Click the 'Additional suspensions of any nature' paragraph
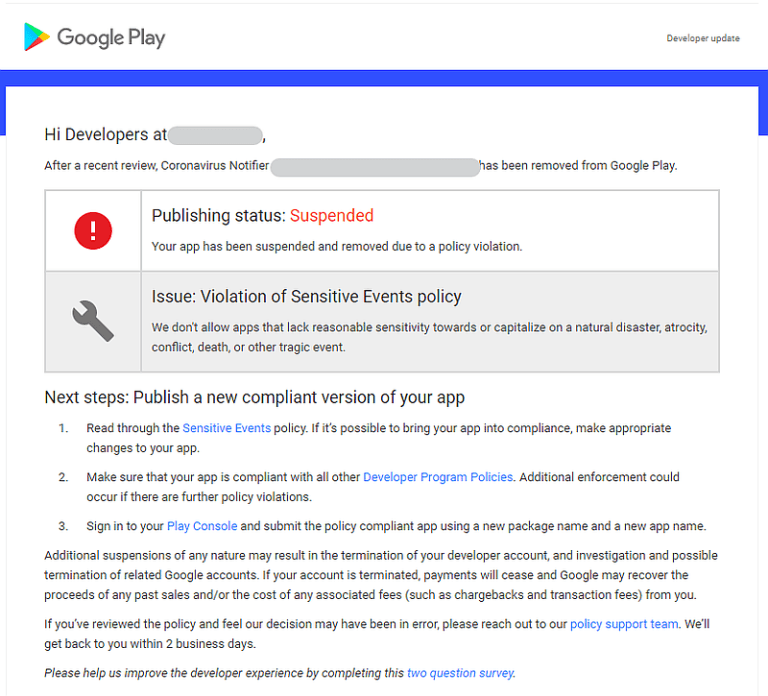The height and width of the screenshot is (696, 768). click(381, 575)
